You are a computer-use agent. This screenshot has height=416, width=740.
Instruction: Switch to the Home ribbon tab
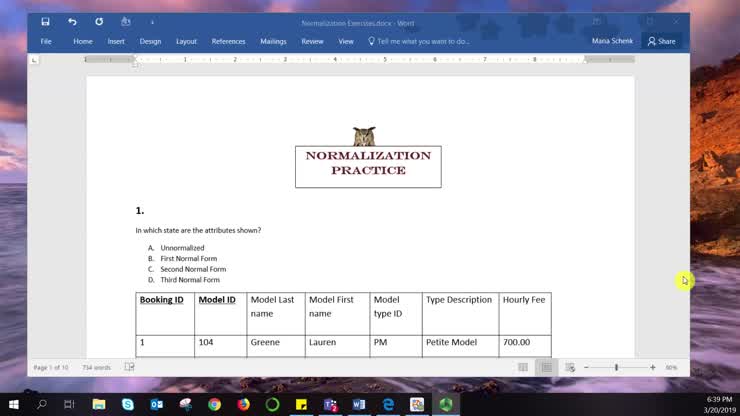[x=83, y=42]
